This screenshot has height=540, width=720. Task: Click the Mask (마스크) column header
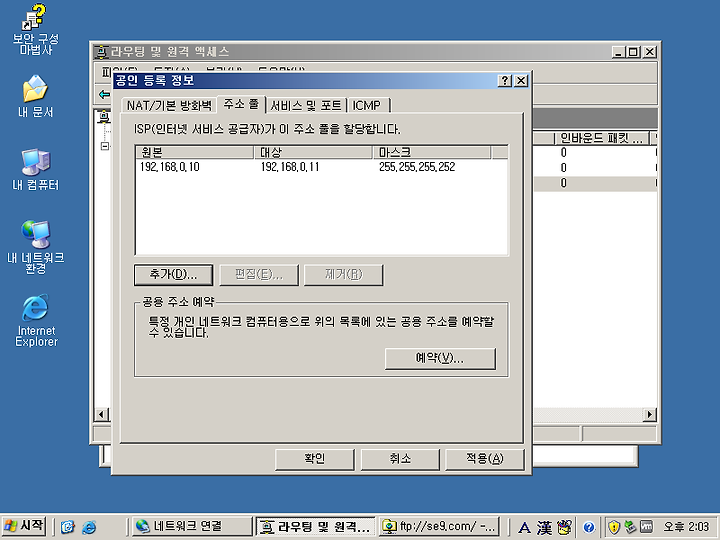432,152
